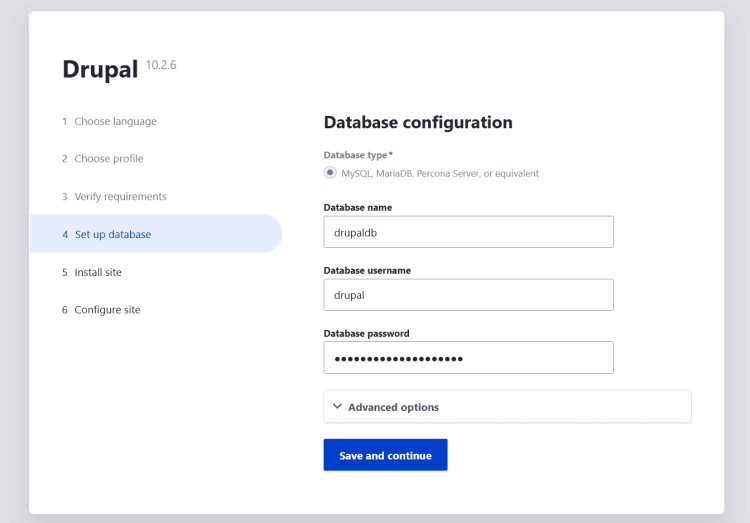Screen dimensions: 750x523
Task: Click the 10.2.6 version number
Action: pyautogui.click(x=161, y=65)
